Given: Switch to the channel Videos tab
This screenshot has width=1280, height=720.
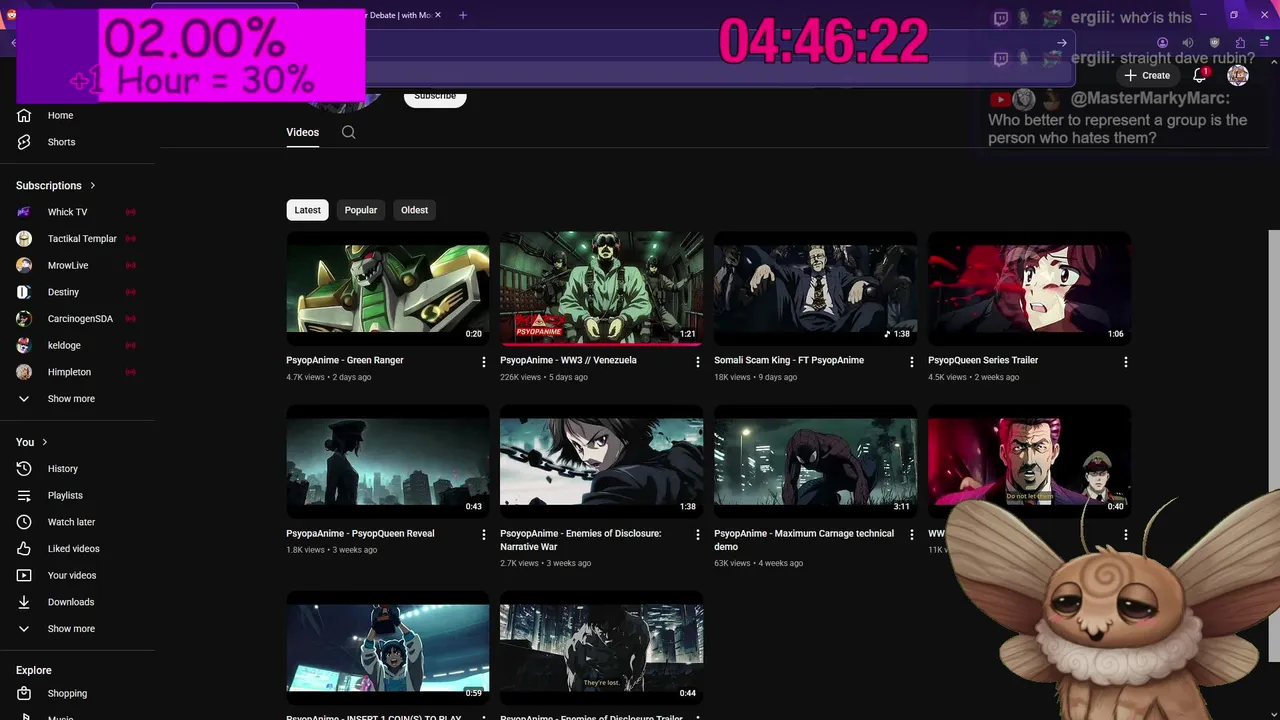Looking at the screenshot, I should click(x=302, y=132).
